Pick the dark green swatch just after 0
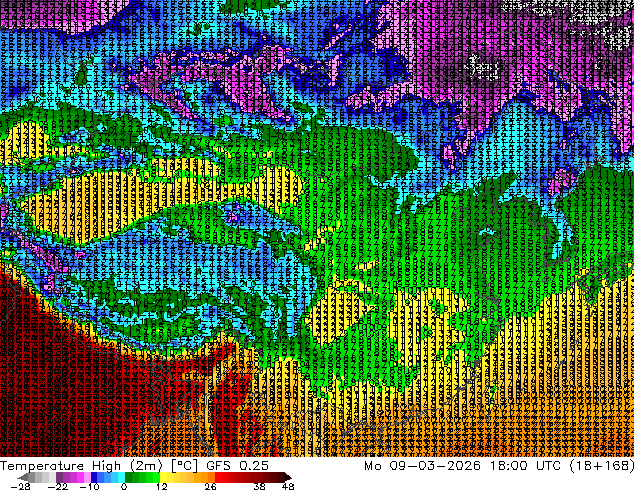Image resolution: width=634 pixels, height=490 pixels. (x=128, y=477)
